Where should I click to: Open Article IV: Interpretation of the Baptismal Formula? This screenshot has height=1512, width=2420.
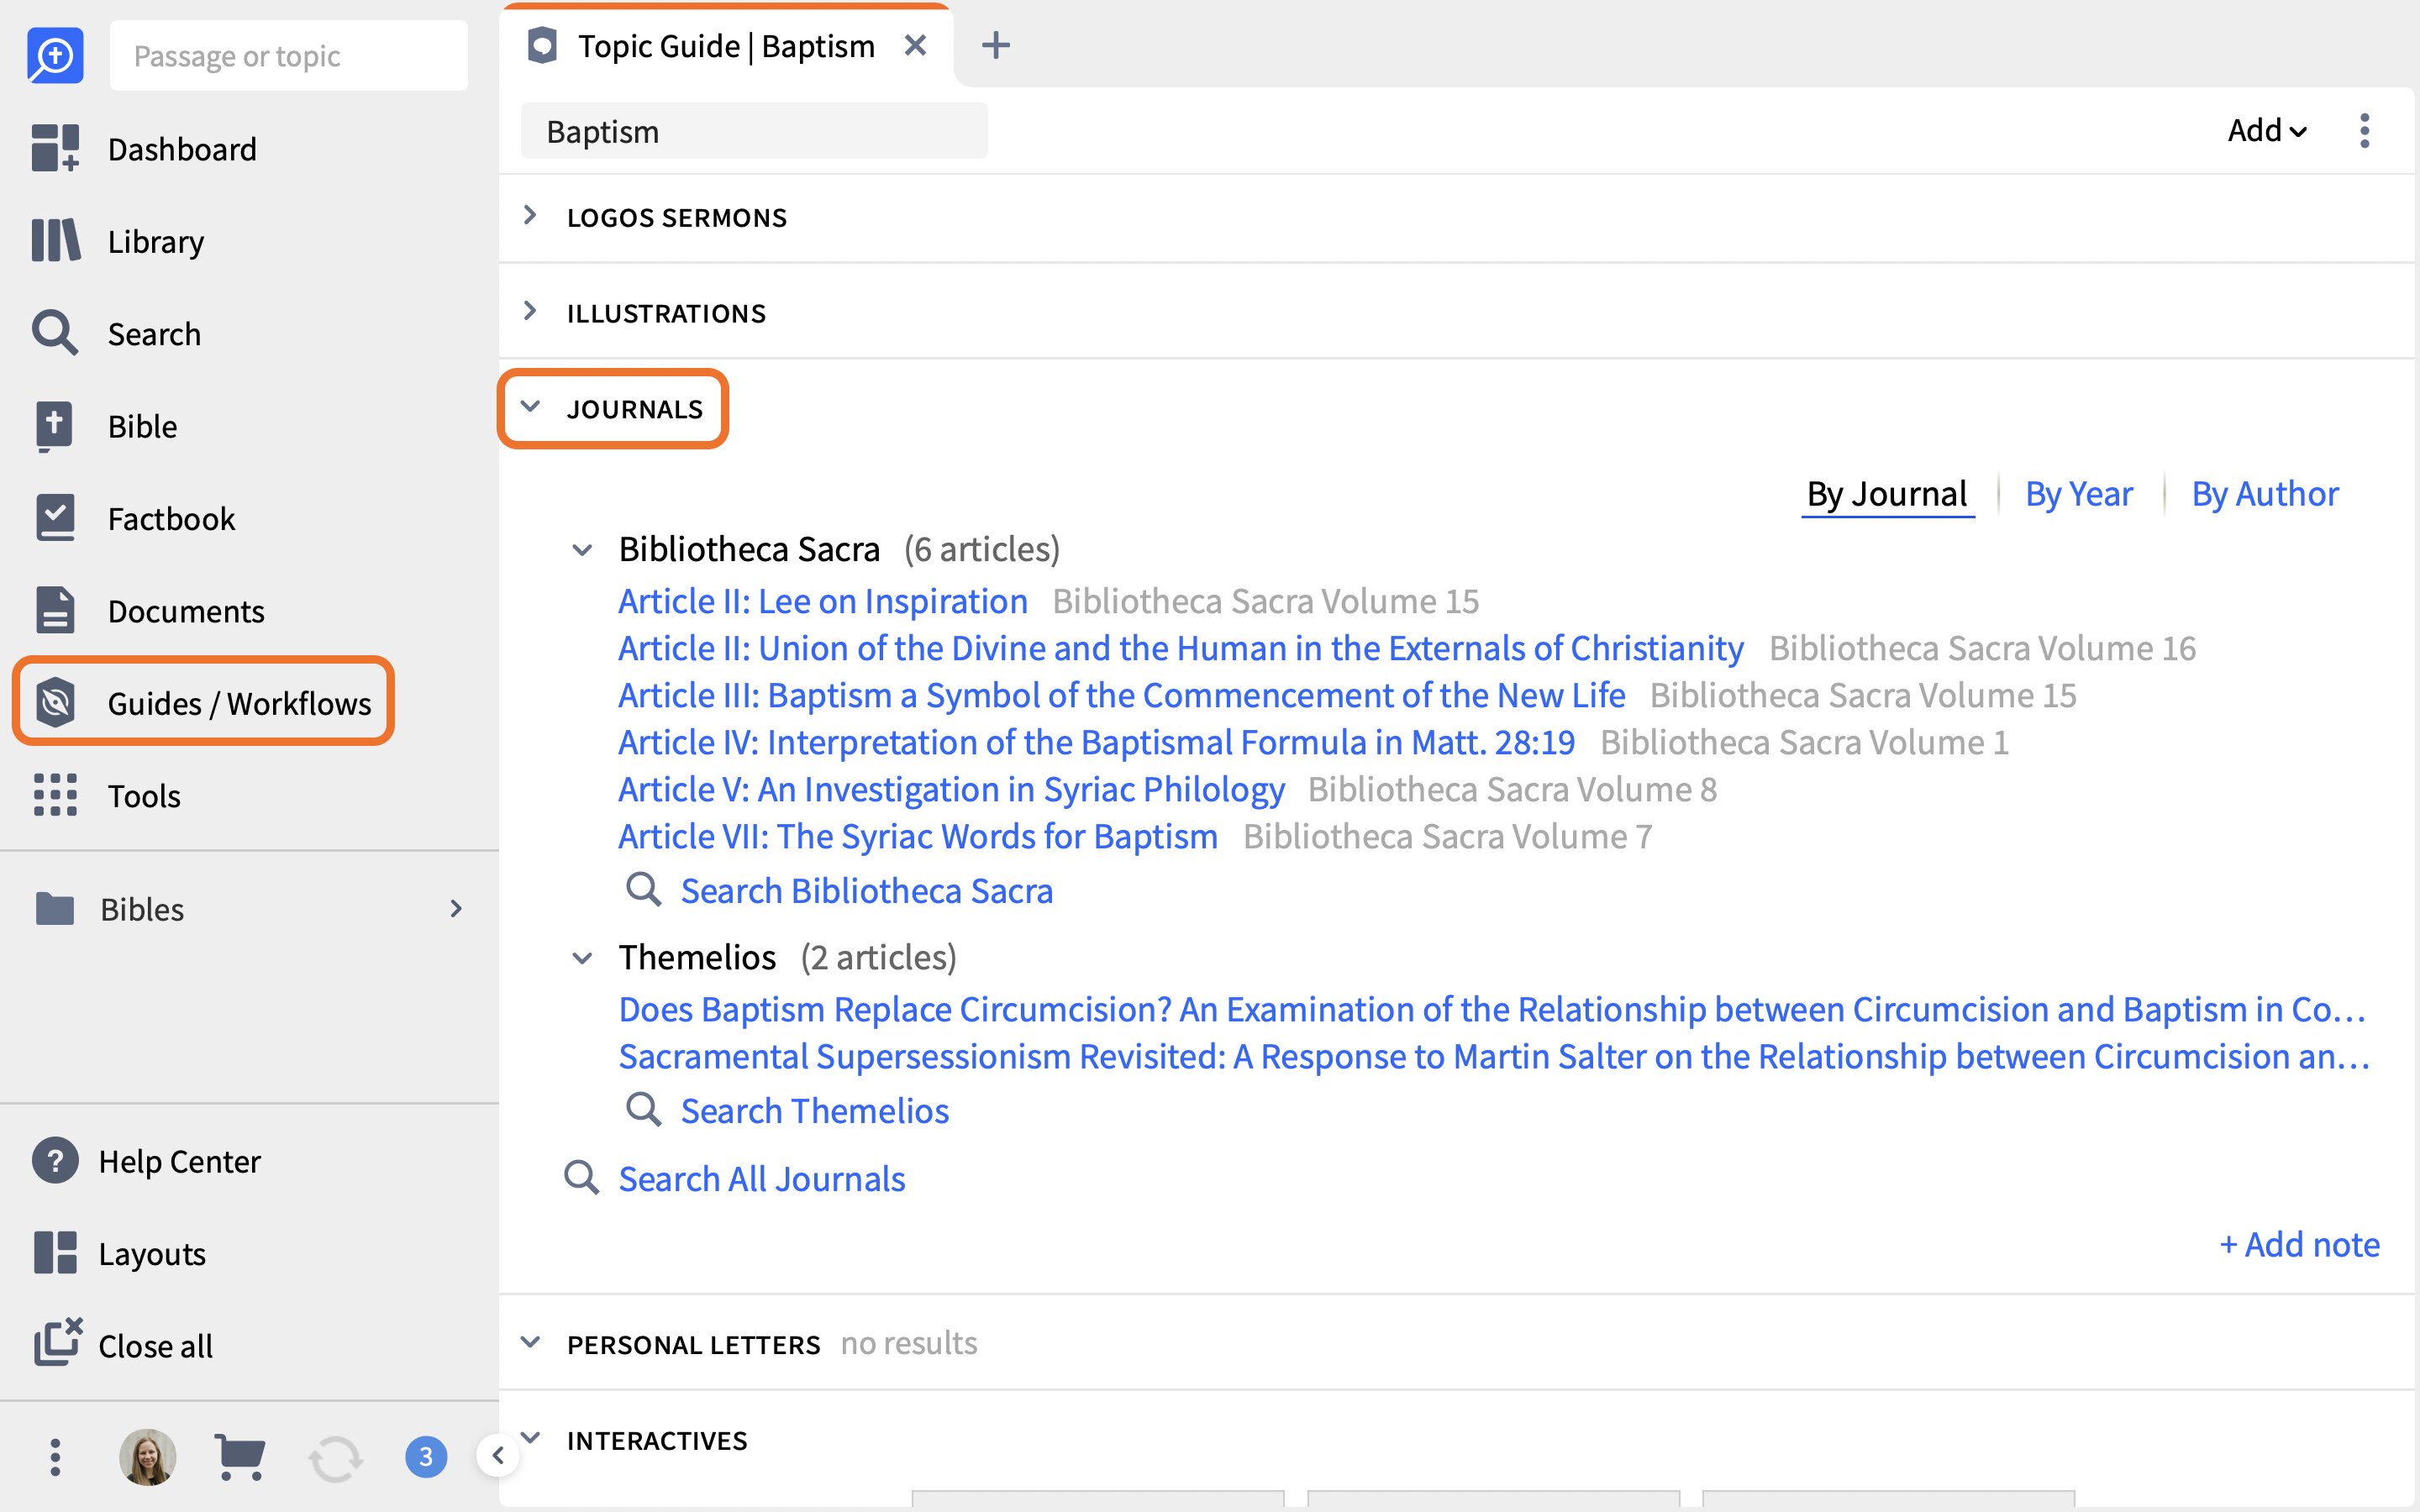[x=1096, y=742]
